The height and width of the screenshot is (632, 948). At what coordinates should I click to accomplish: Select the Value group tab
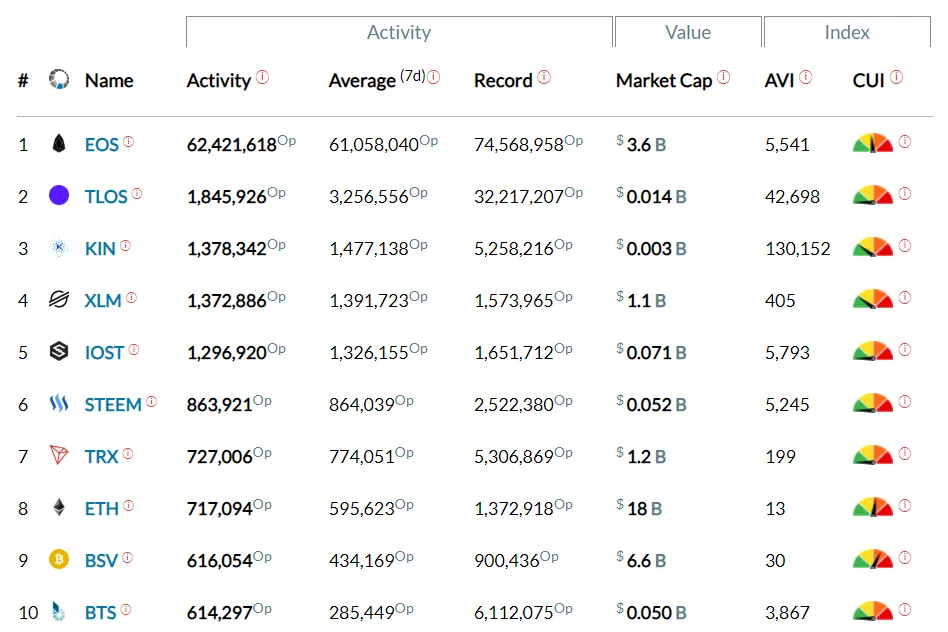(x=688, y=32)
